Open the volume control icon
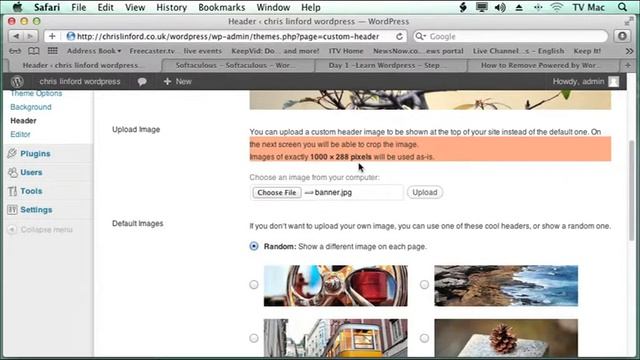The width and height of the screenshot is (640, 360). coord(500,7)
